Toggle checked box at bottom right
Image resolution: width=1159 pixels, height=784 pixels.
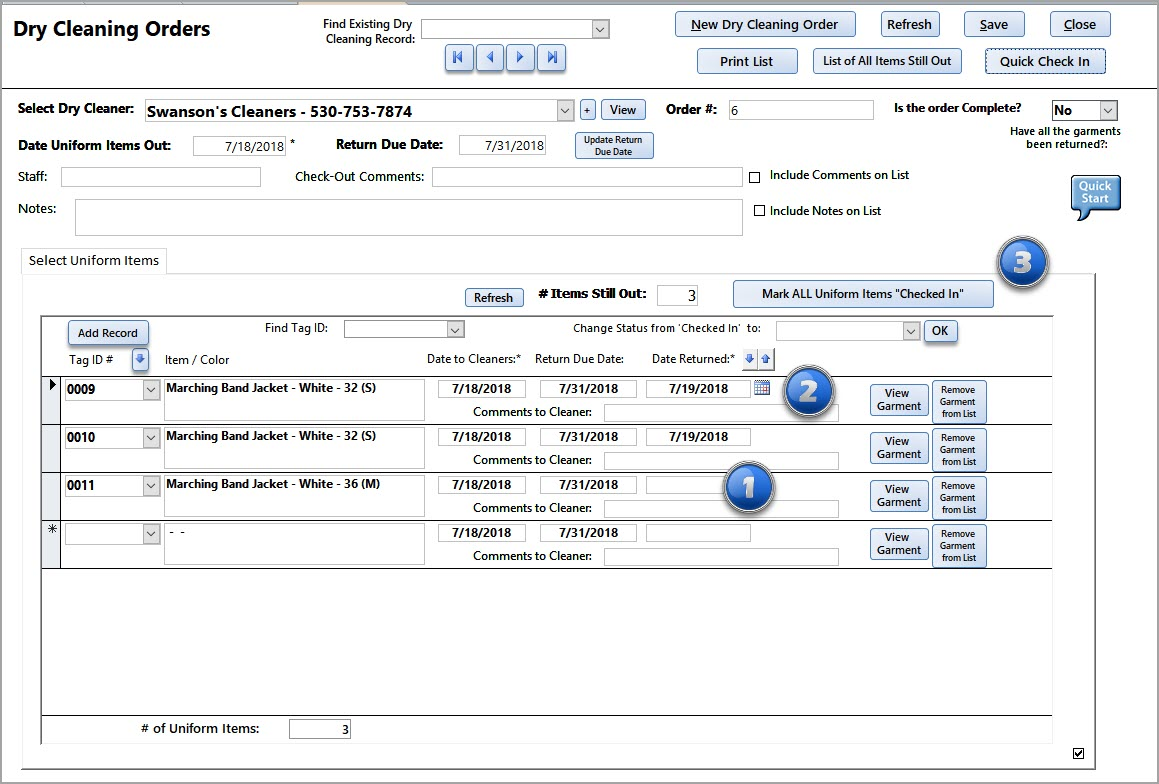[1078, 754]
